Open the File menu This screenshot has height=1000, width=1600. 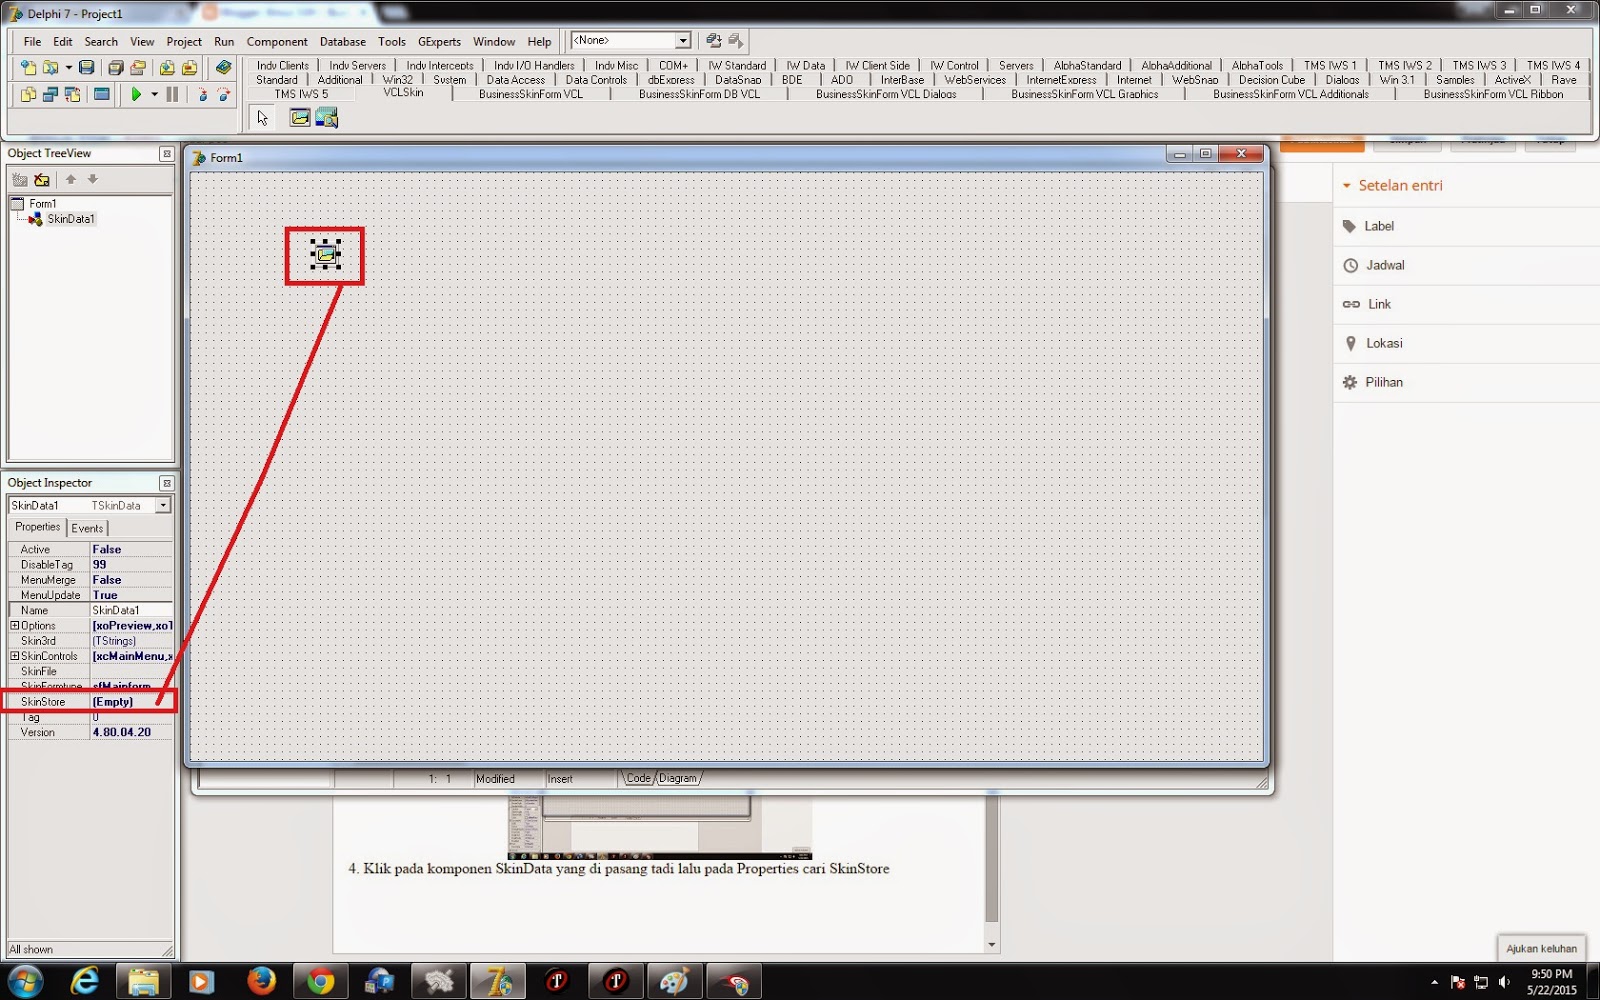coord(33,42)
